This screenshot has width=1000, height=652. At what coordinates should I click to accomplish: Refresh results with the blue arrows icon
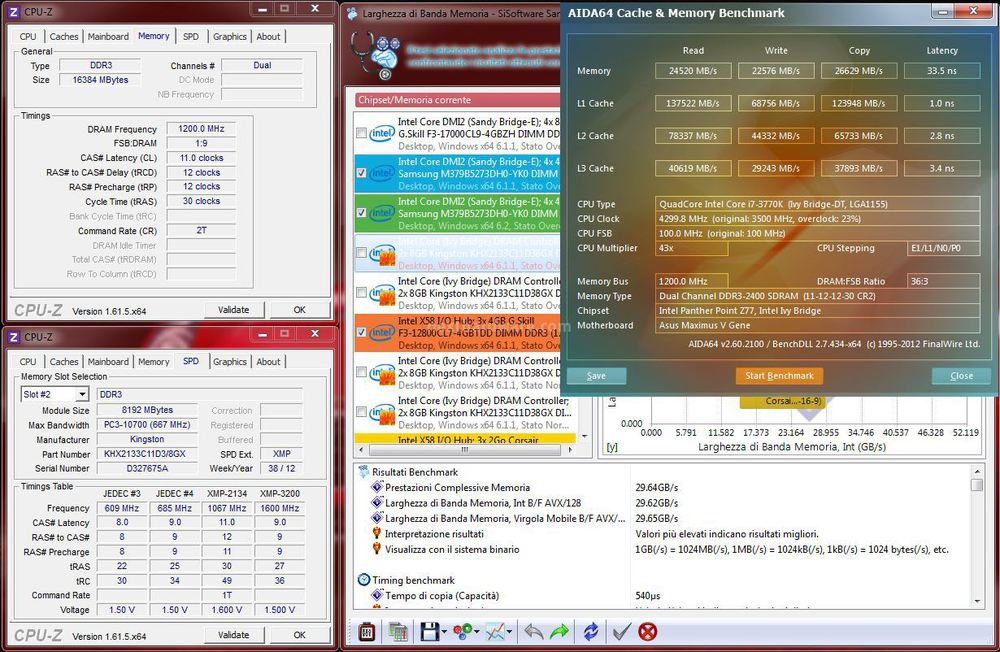pos(591,632)
